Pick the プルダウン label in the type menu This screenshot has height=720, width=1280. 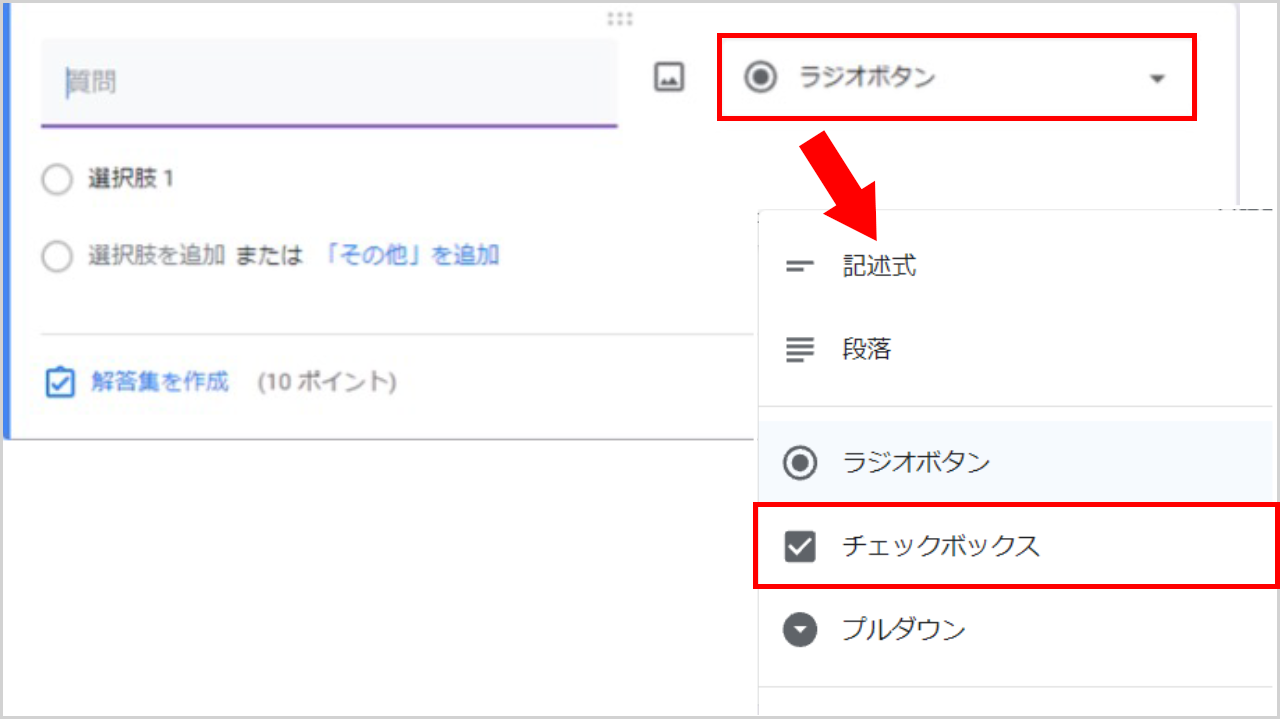[904, 630]
